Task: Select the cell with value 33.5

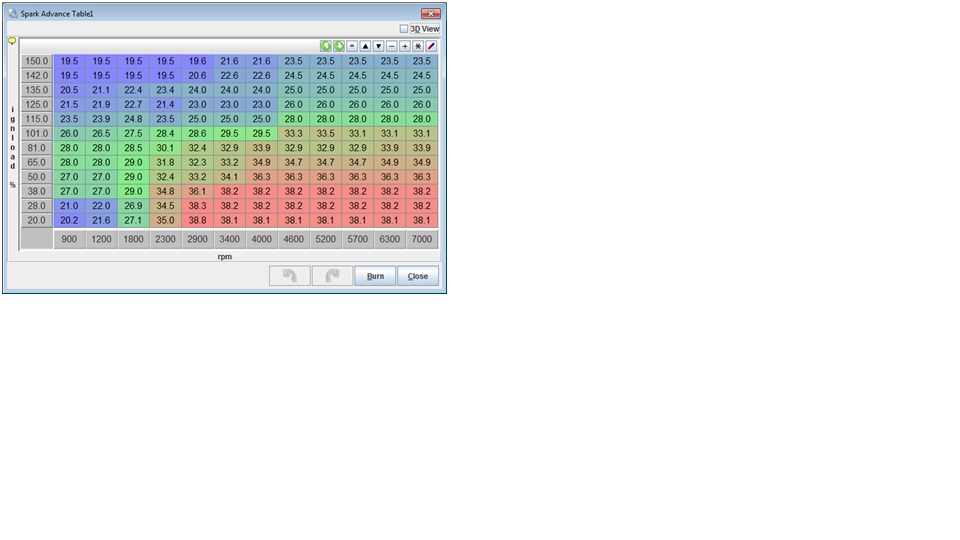Action: pyautogui.click(x=326, y=133)
